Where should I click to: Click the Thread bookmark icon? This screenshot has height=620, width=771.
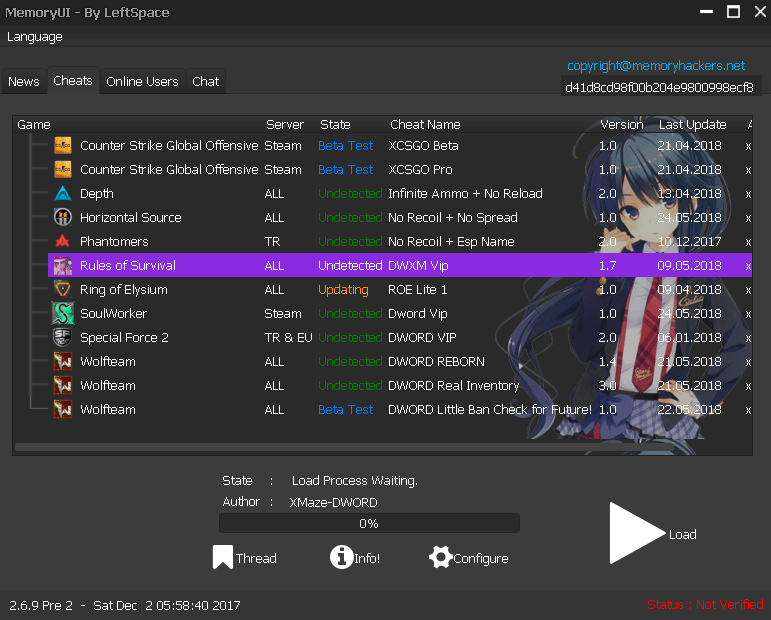pyautogui.click(x=223, y=557)
